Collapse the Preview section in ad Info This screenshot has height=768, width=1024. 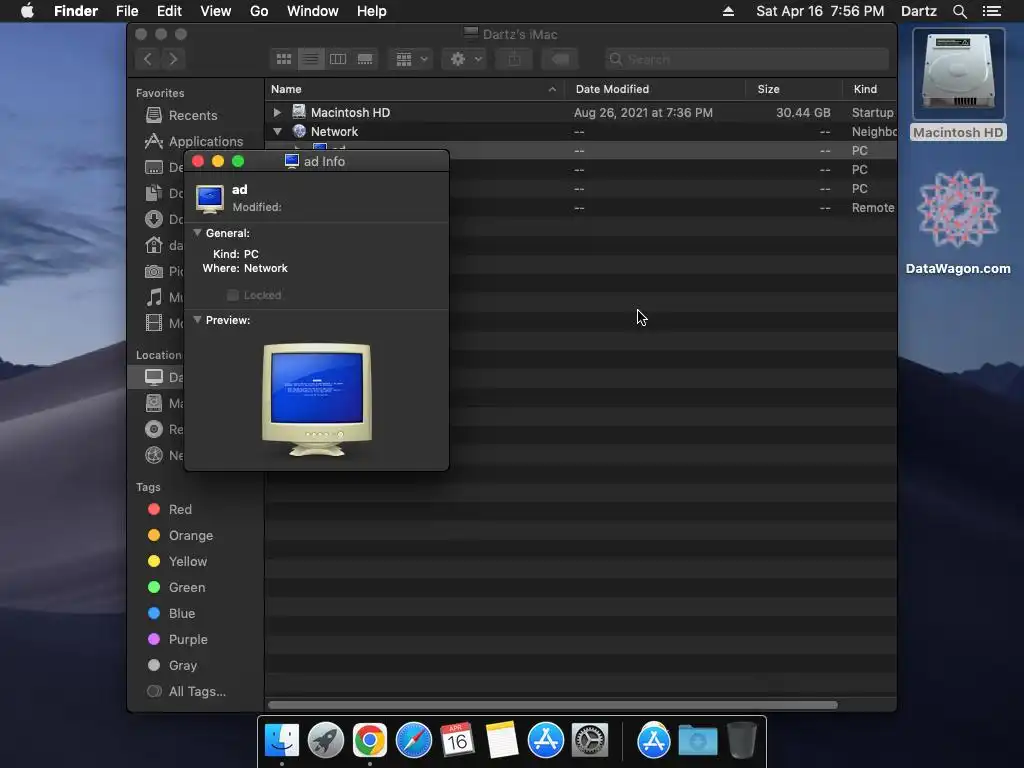[x=197, y=319]
